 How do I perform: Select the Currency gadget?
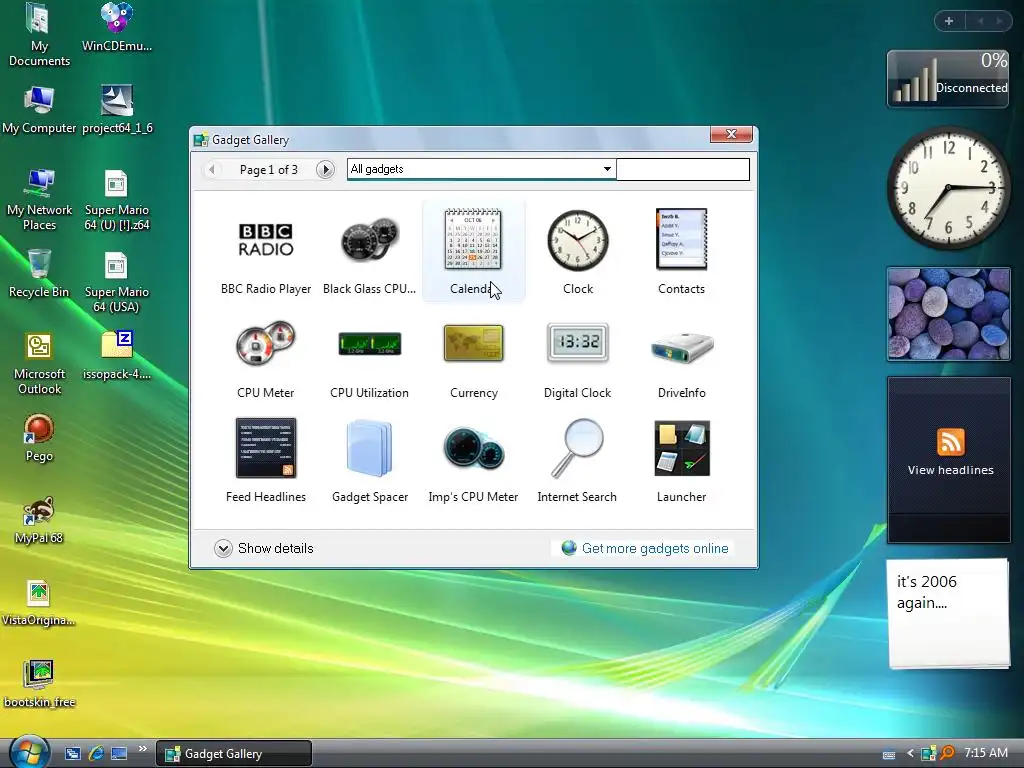473,359
